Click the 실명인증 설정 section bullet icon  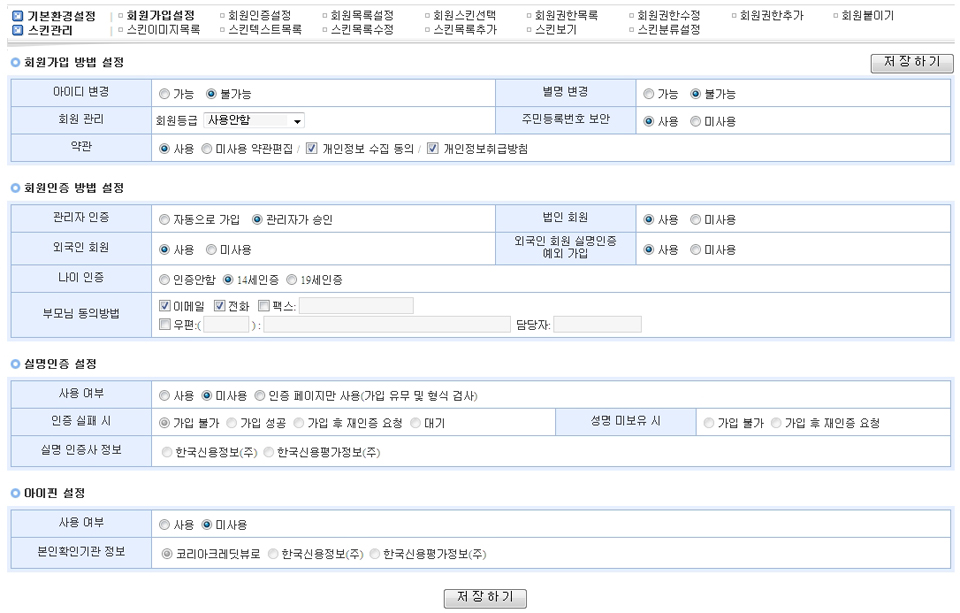coord(15,363)
